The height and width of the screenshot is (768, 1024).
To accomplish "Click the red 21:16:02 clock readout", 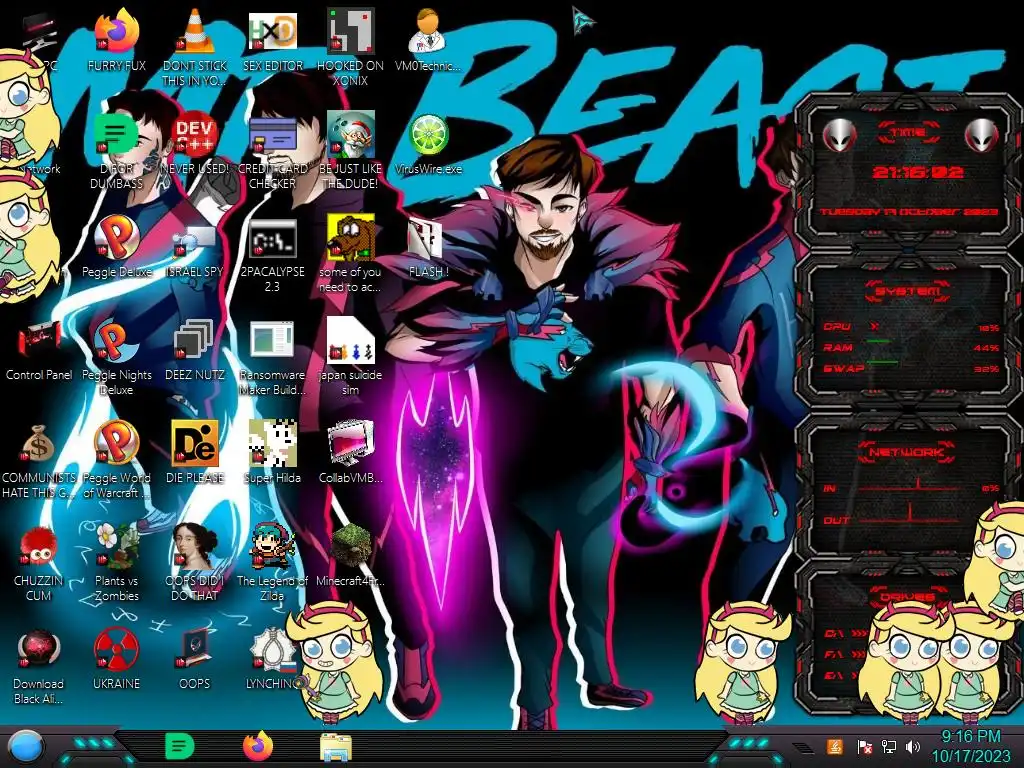I will (x=918, y=172).
